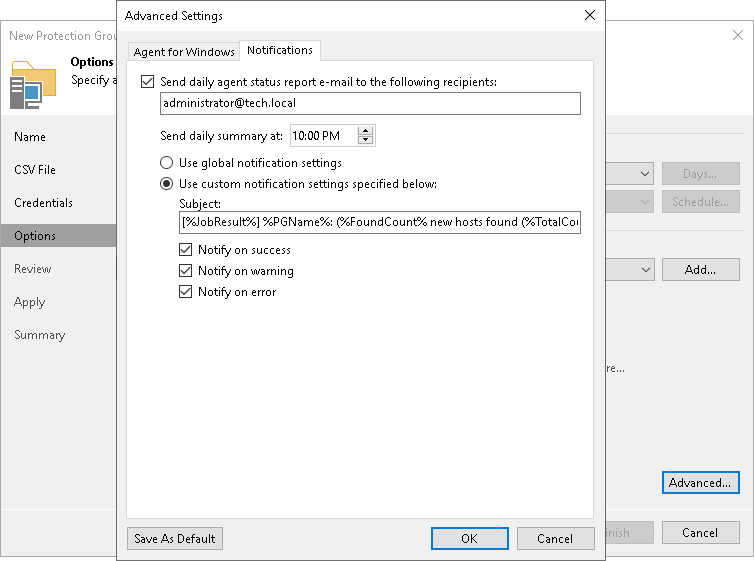Click the protection group folder icon
This screenshot has width=754, height=561.
(33, 85)
